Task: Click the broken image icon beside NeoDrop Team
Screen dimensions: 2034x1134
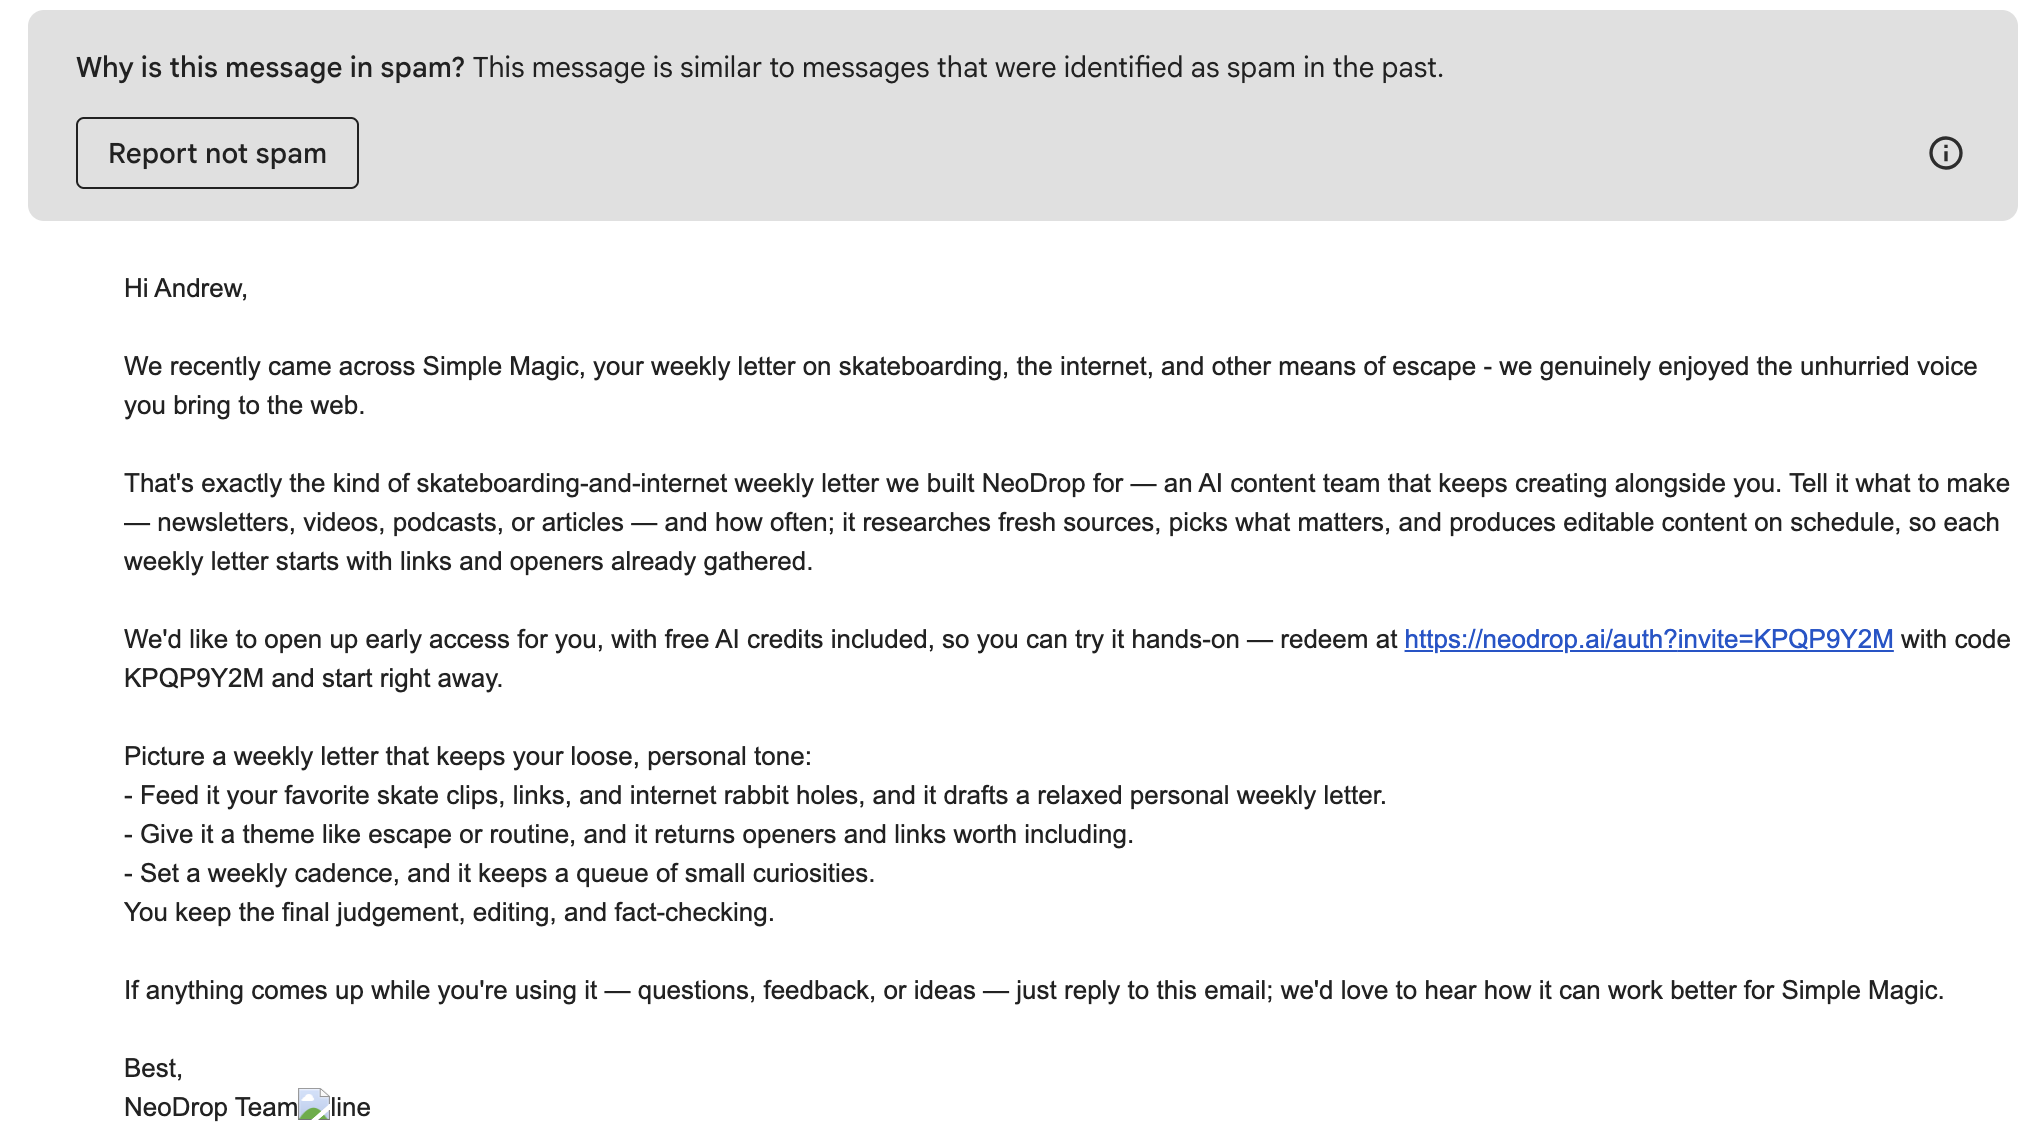Action: 314,1105
